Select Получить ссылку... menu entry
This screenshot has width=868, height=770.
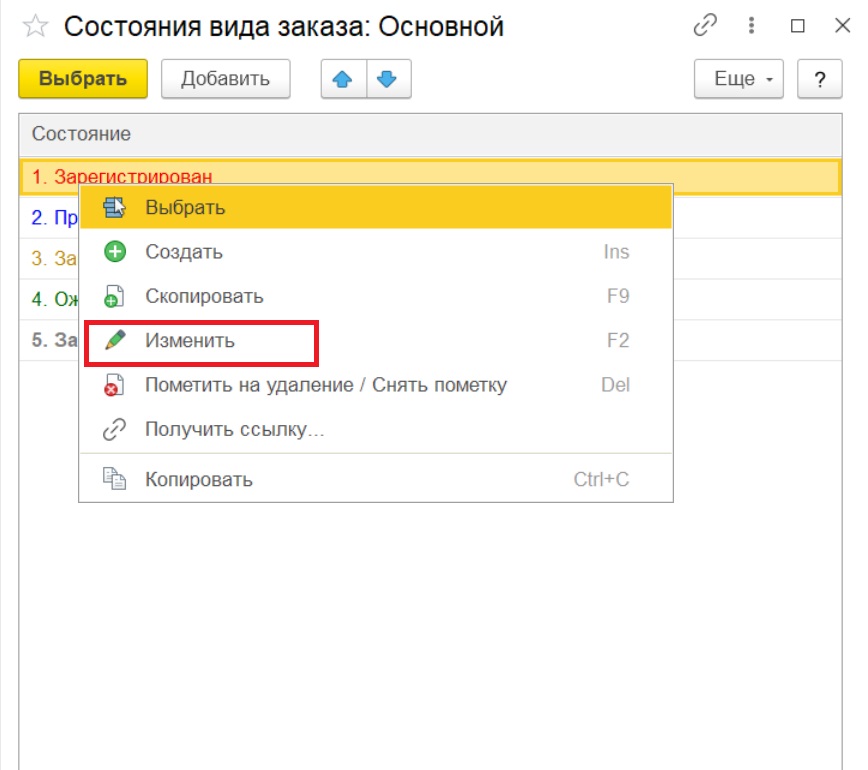point(234,430)
